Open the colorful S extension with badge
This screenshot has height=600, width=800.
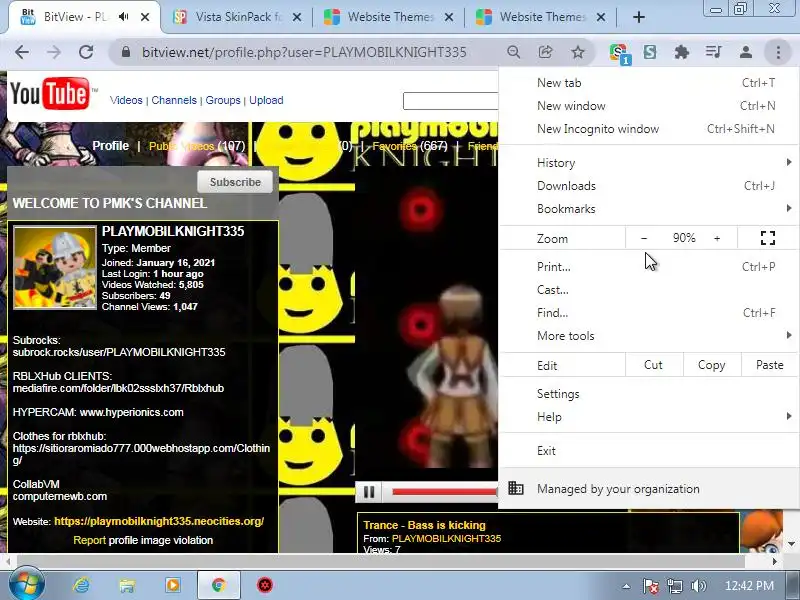[619, 53]
